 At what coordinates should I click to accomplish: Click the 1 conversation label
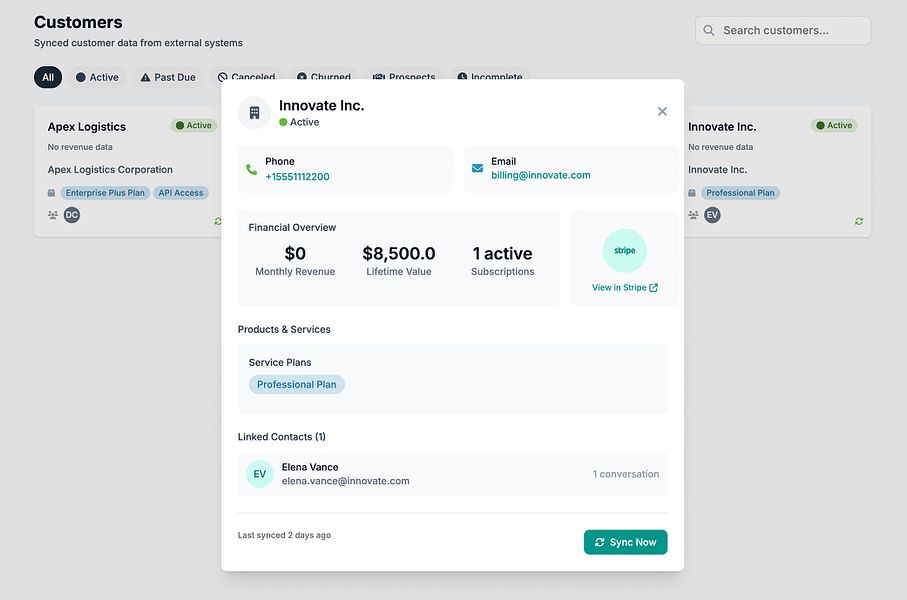[626, 474]
